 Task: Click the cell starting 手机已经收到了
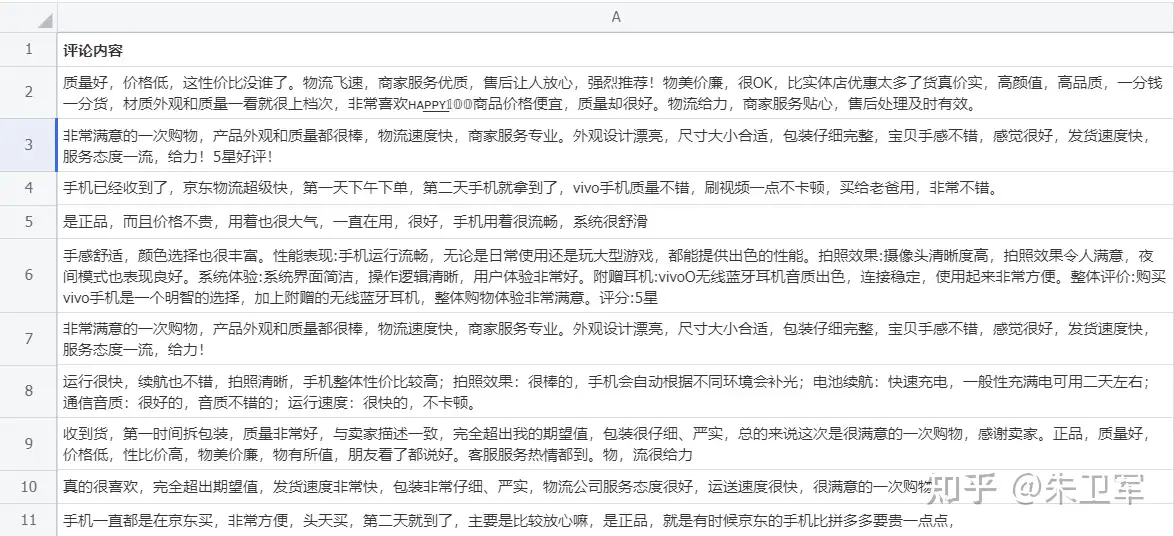click(x=615, y=188)
